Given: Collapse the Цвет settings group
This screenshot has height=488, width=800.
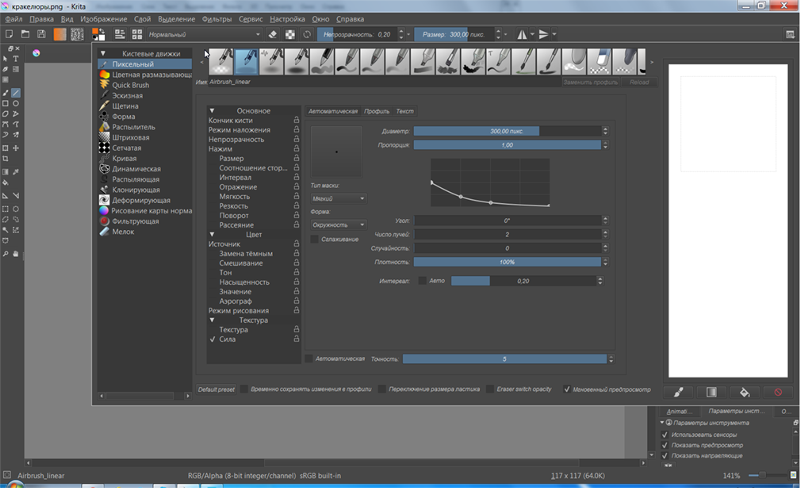Looking at the screenshot, I should pos(212,234).
